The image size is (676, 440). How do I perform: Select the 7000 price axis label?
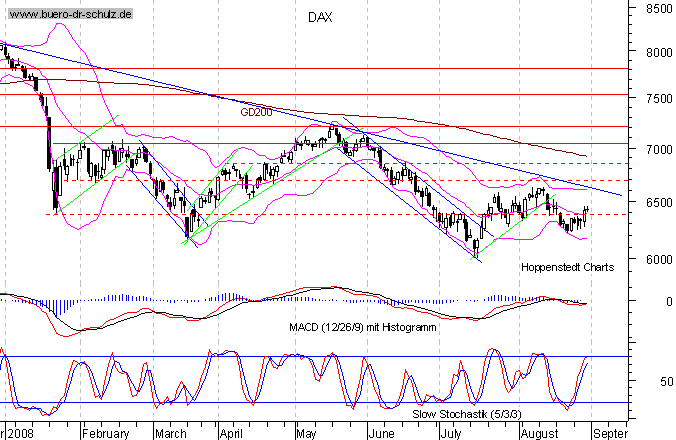[657, 150]
